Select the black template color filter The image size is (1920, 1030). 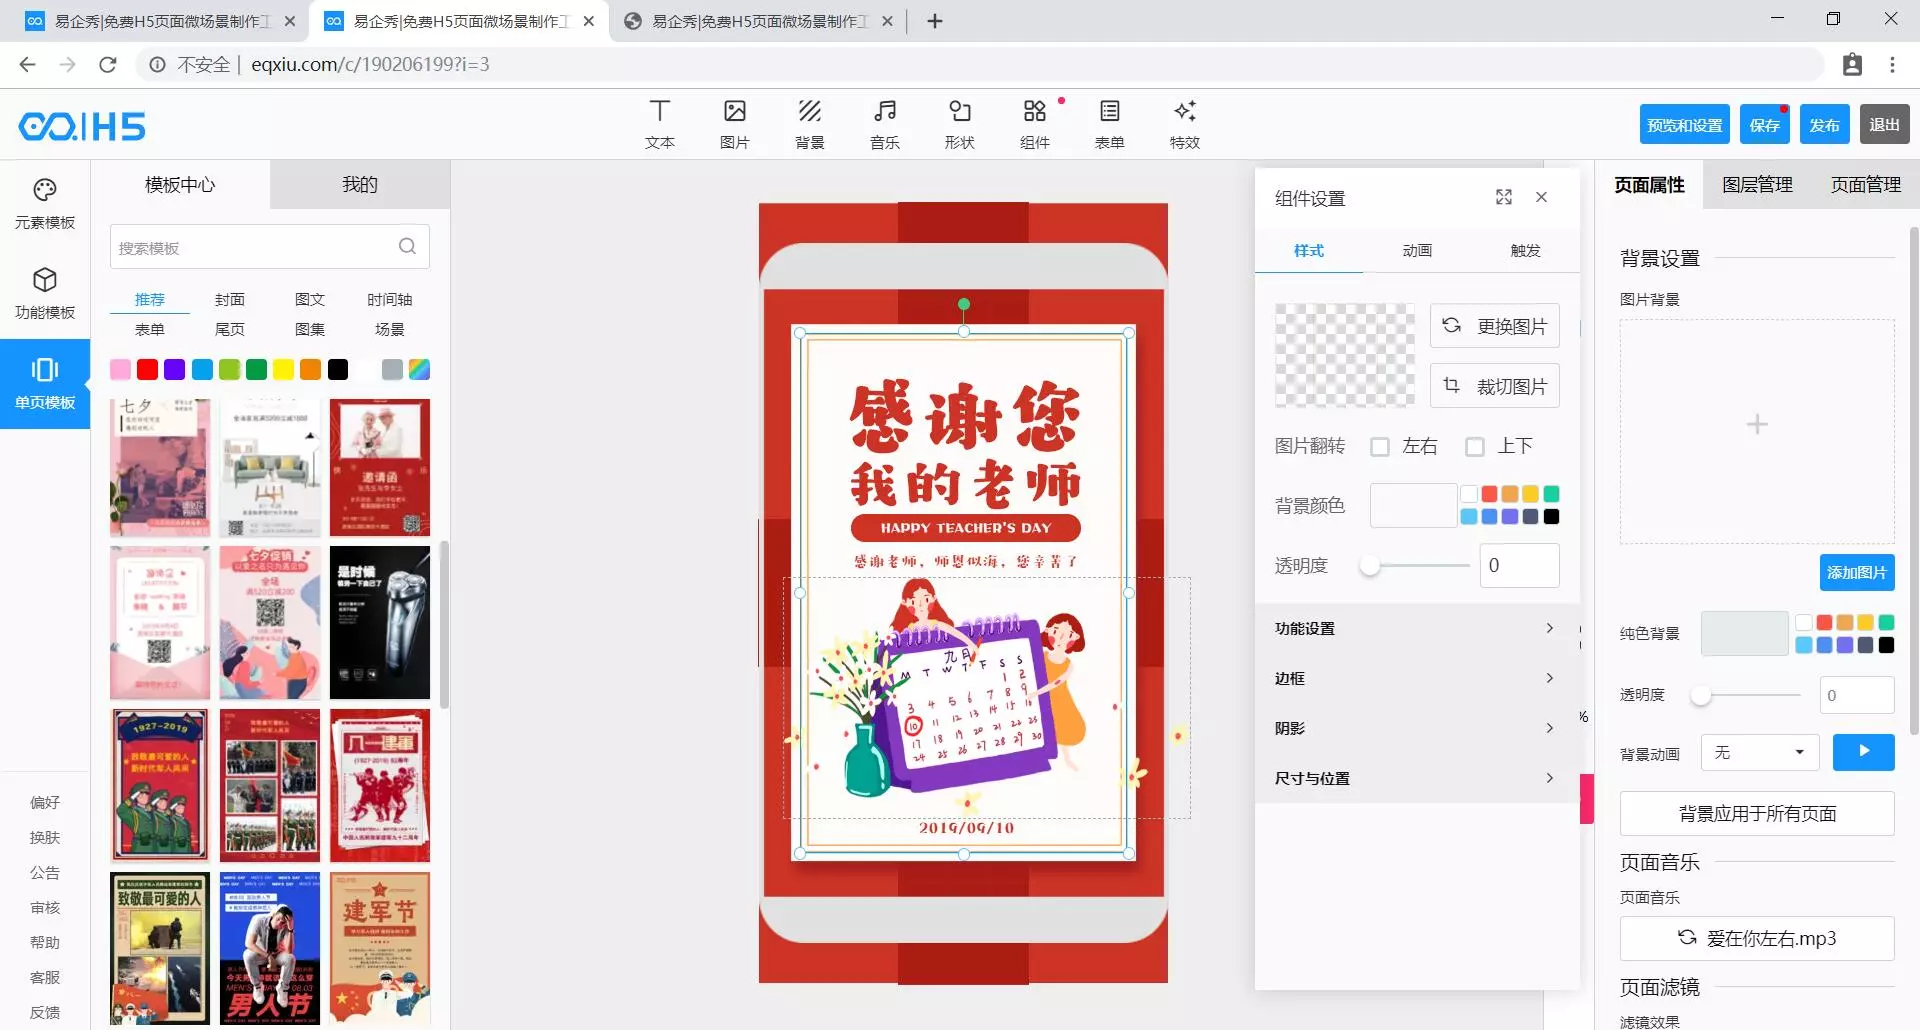[338, 370]
